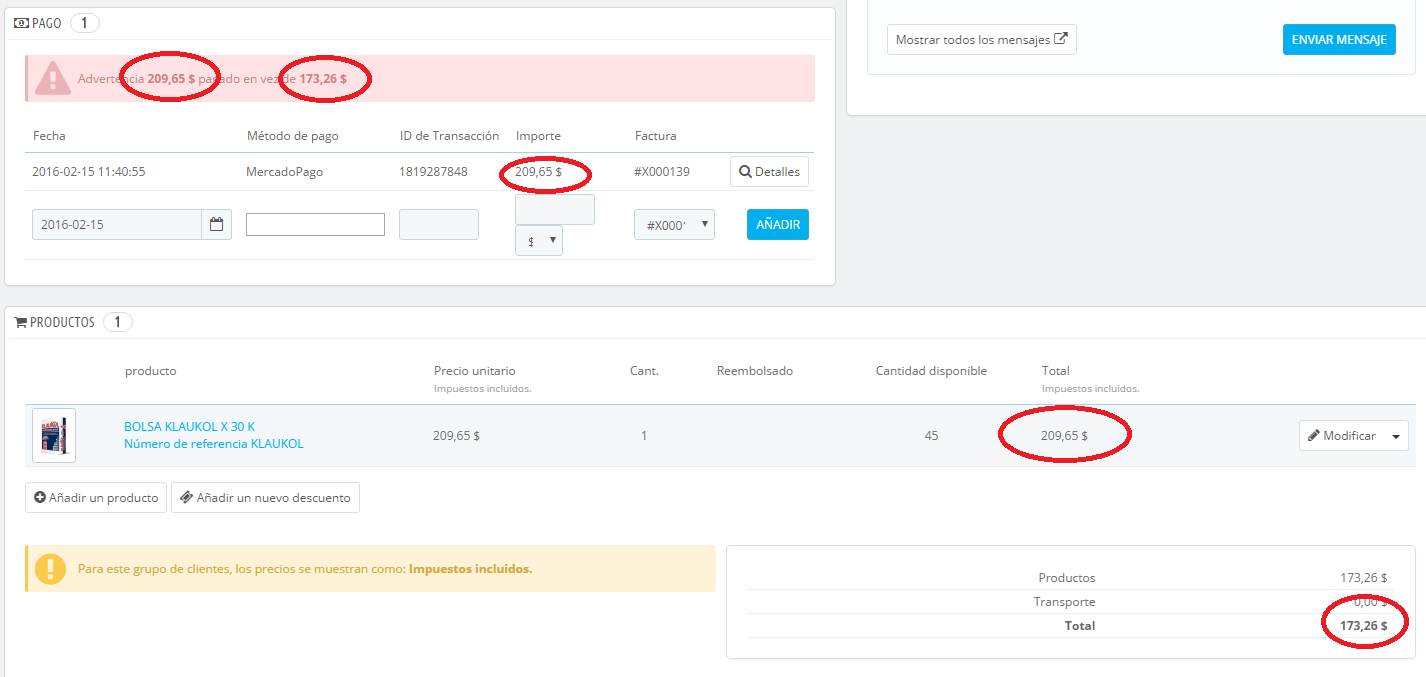Click the shopping cart Productos icon
This screenshot has width=1426, height=677.
tap(20, 322)
